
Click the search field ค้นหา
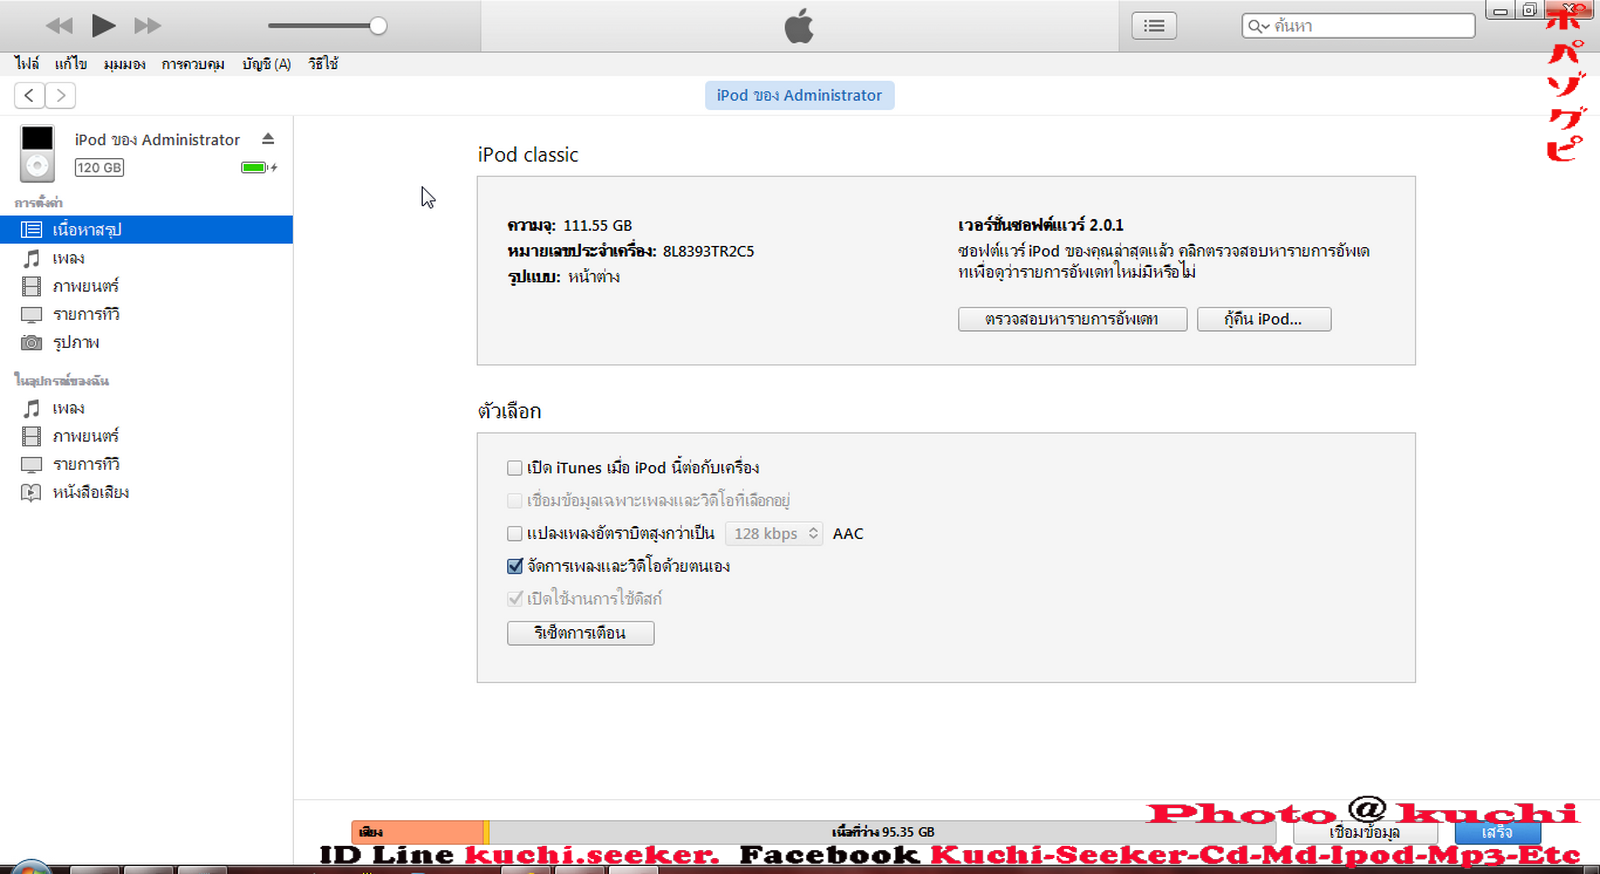point(1358,26)
